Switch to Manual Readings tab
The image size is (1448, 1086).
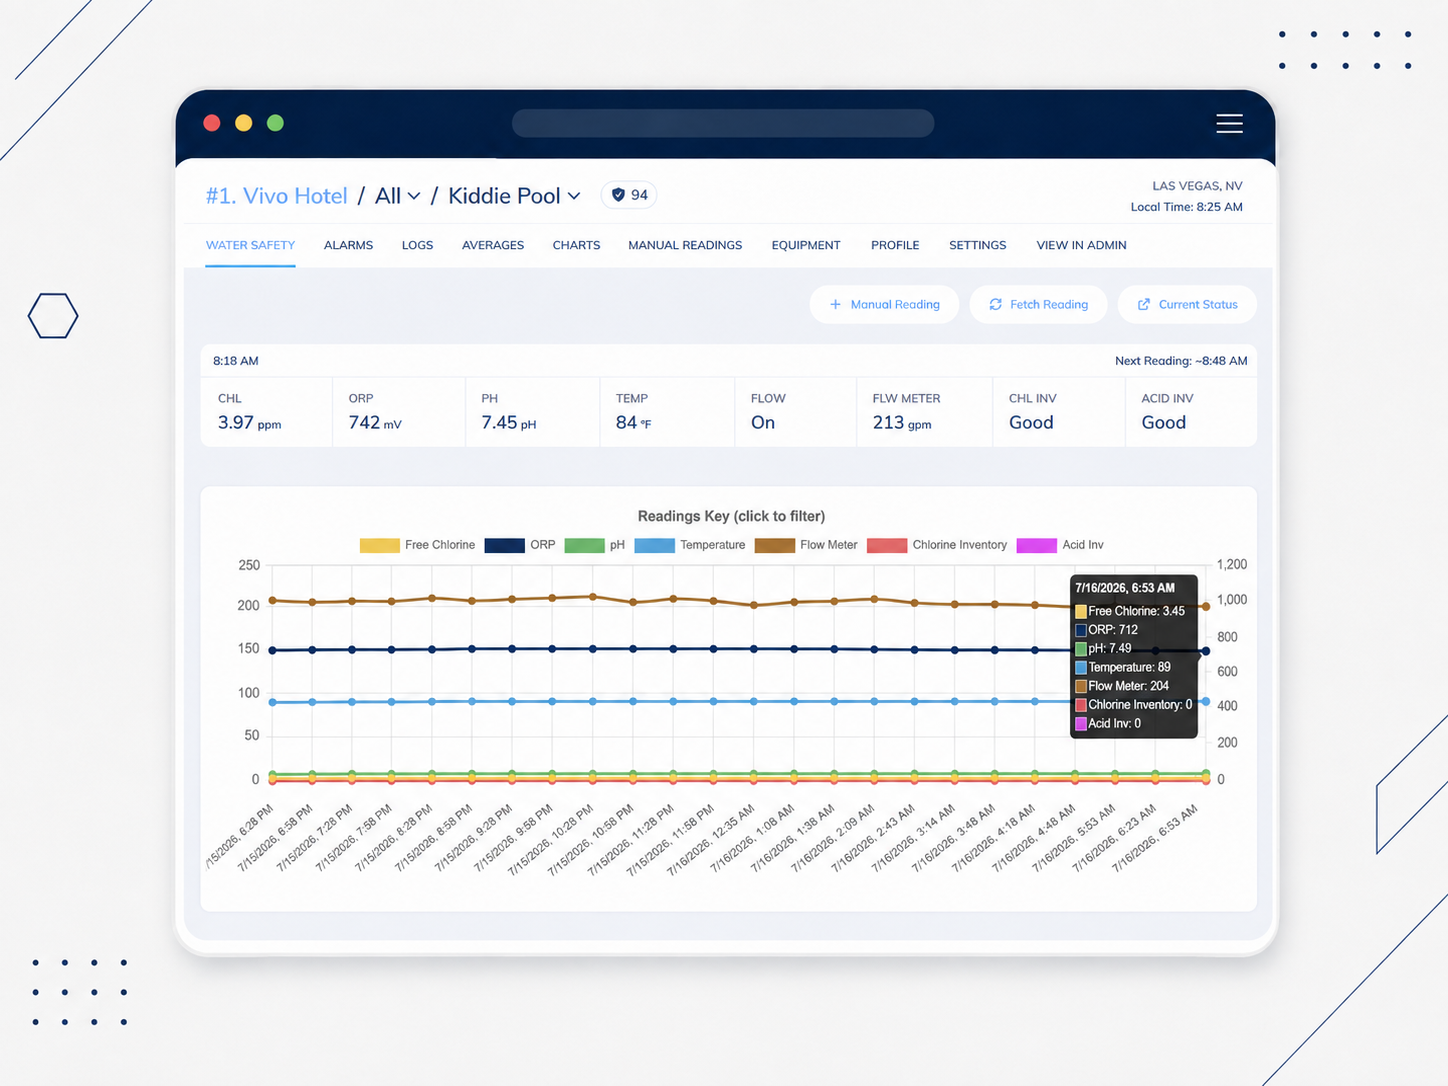tap(685, 245)
